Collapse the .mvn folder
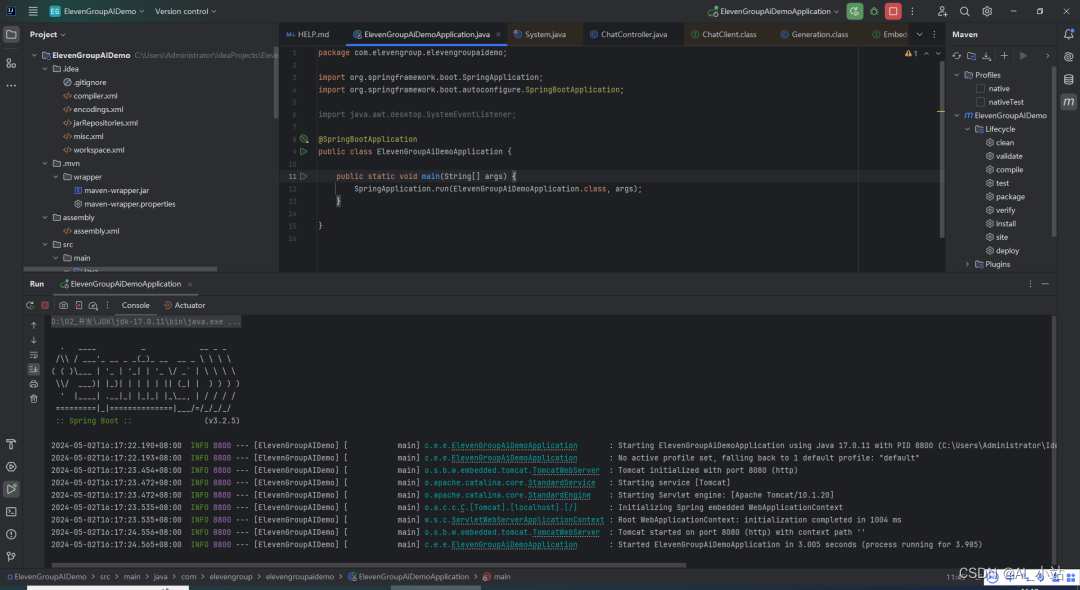Image resolution: width=1080 pixels, height=590 pixels. (45, 163)
